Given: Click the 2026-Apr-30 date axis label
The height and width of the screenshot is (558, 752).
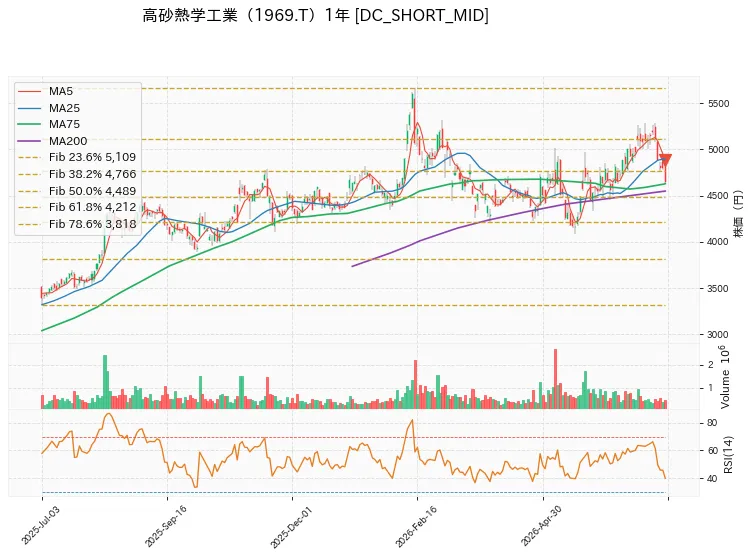Looking at the screenshot, I should click(x=542, y=525).
